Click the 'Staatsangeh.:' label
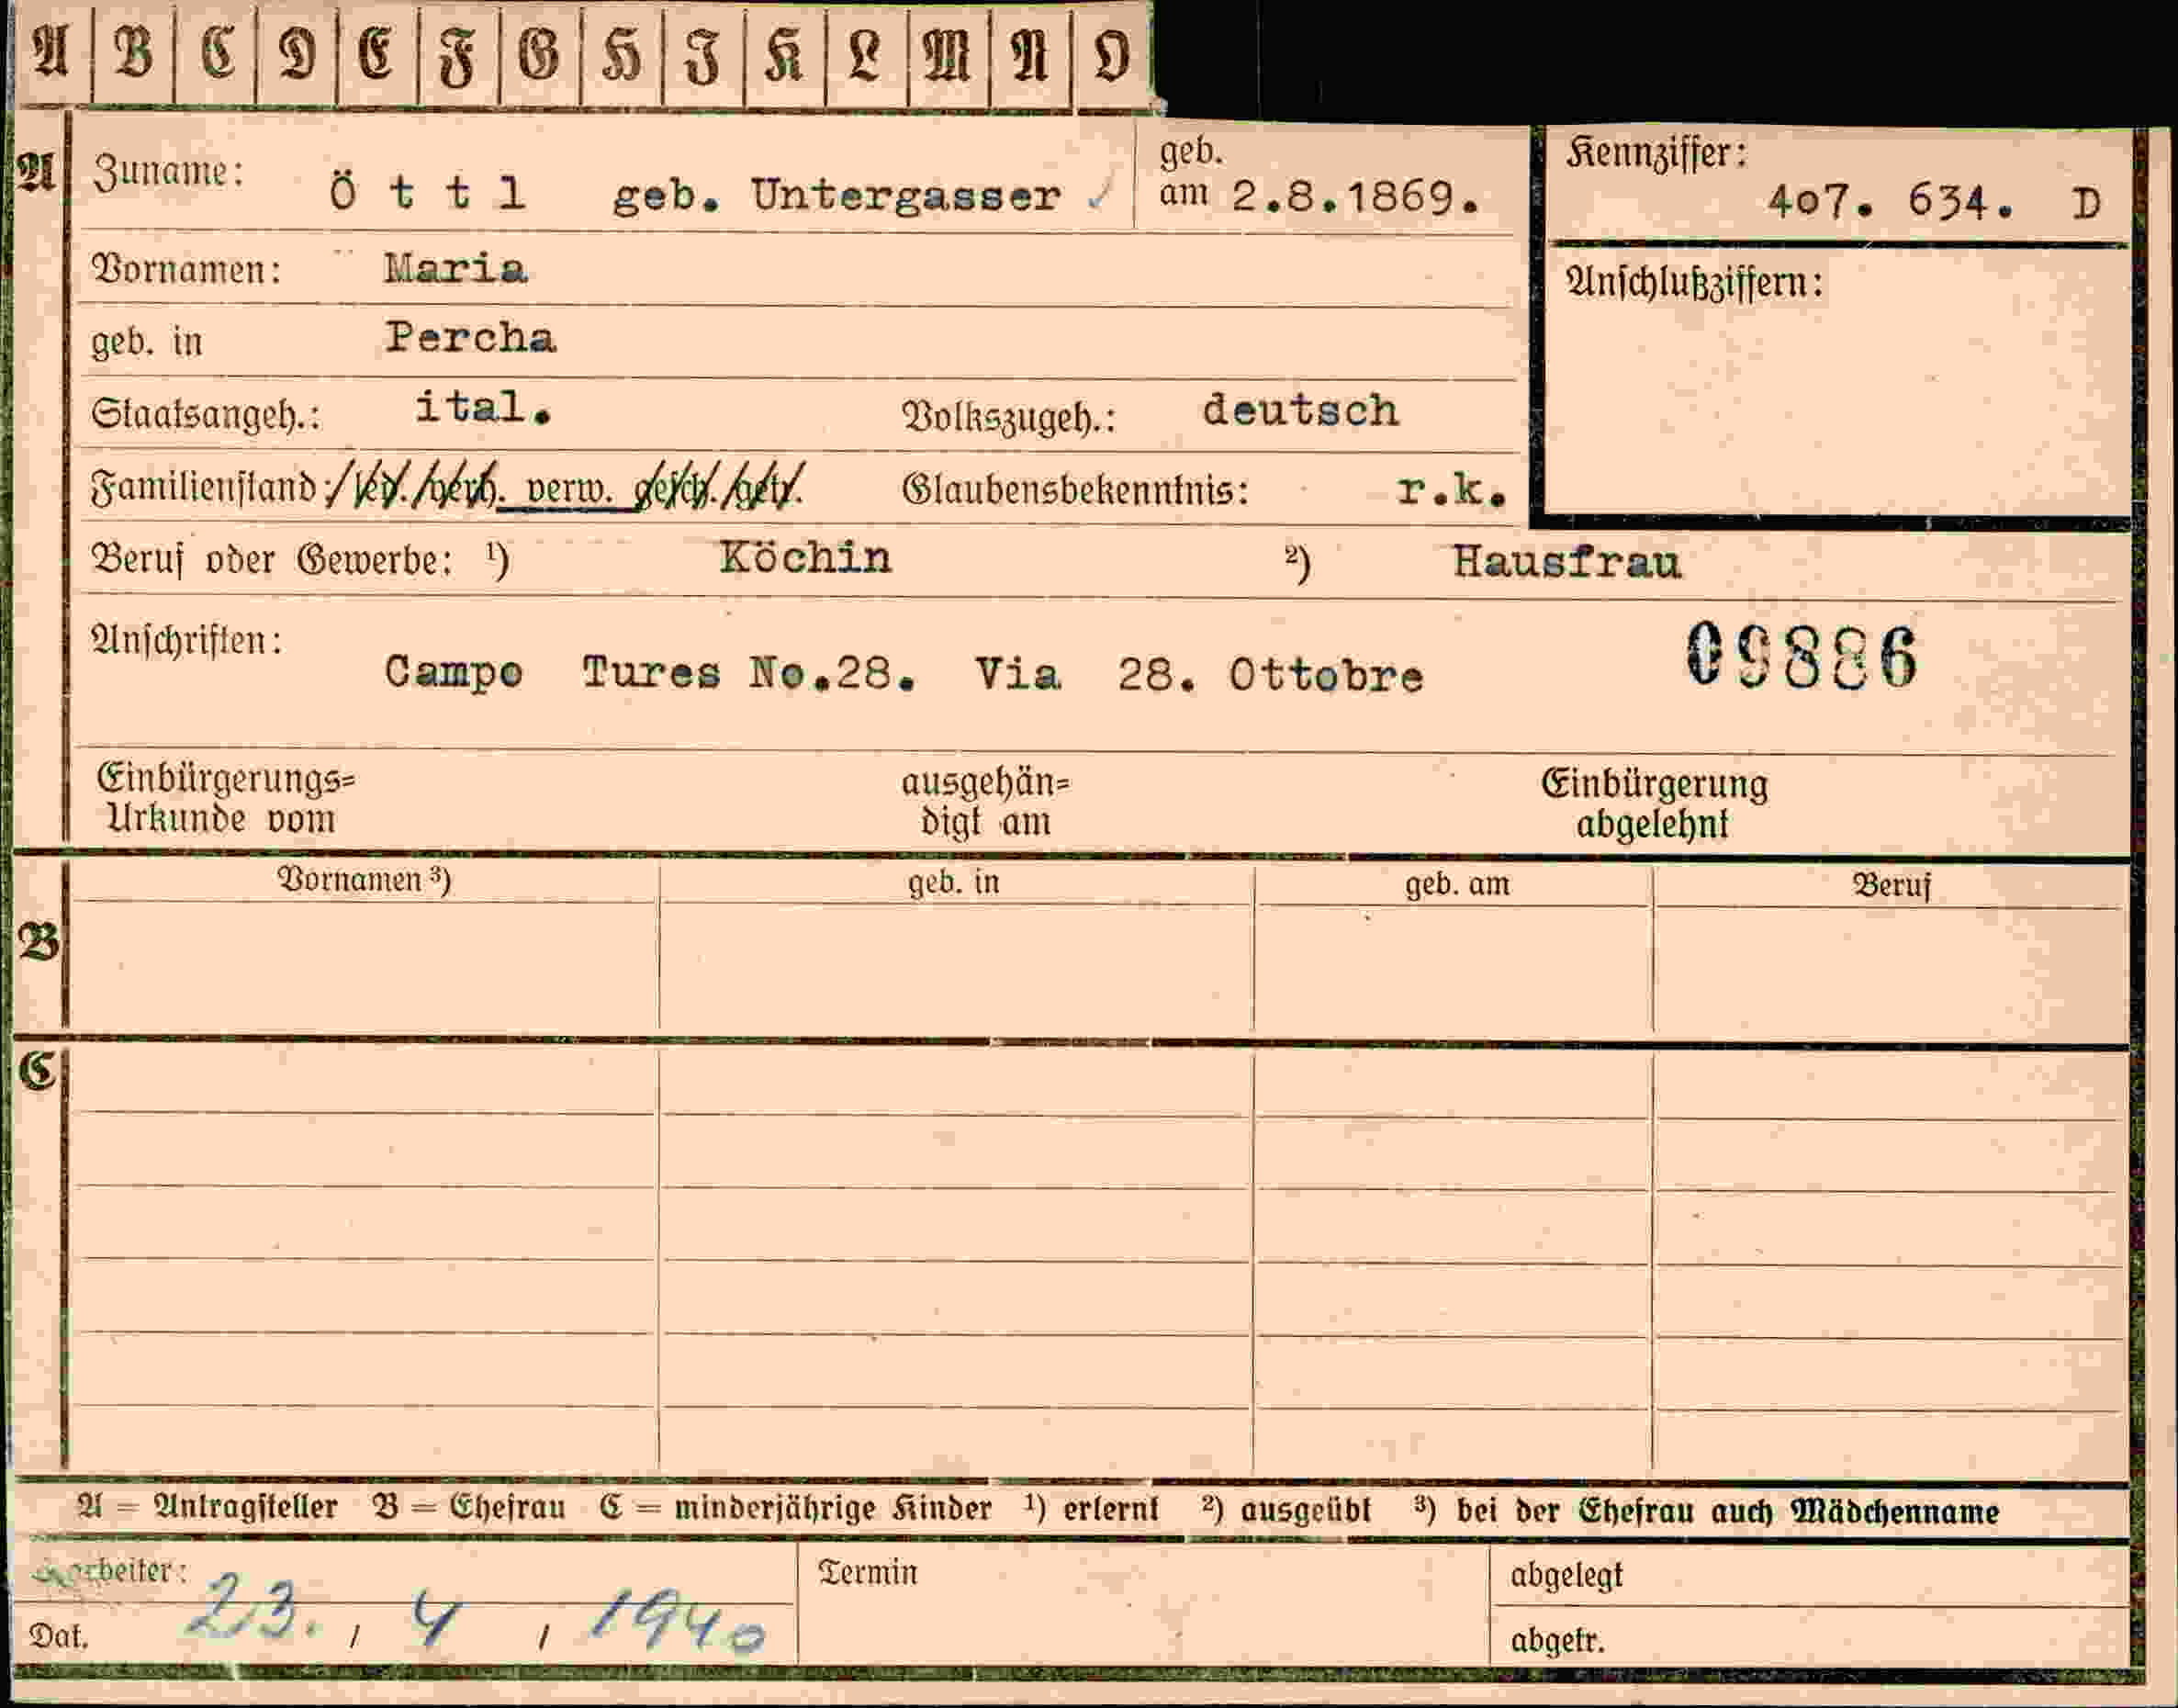This screenshot has width=2178, height=1708. tap(206, 414)
